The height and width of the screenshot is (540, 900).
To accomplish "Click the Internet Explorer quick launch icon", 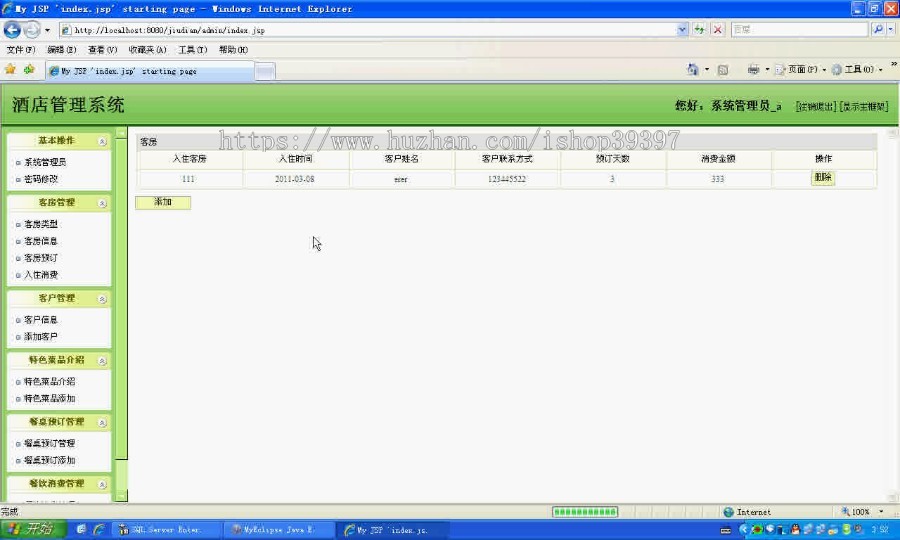I will 99,530.
